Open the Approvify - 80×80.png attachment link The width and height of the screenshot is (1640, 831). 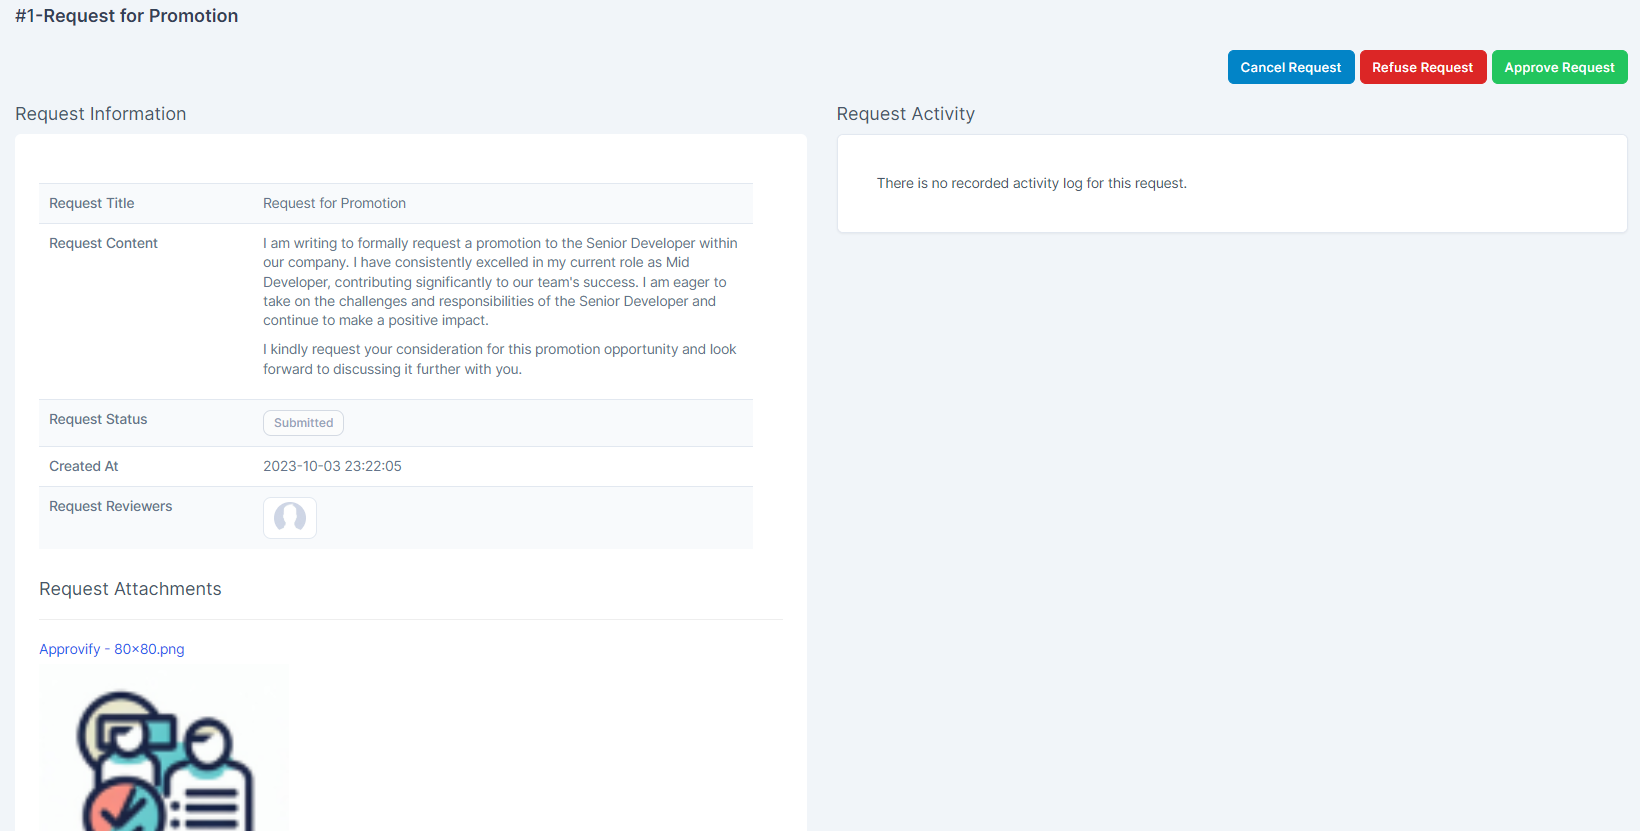tap(112, 649)
